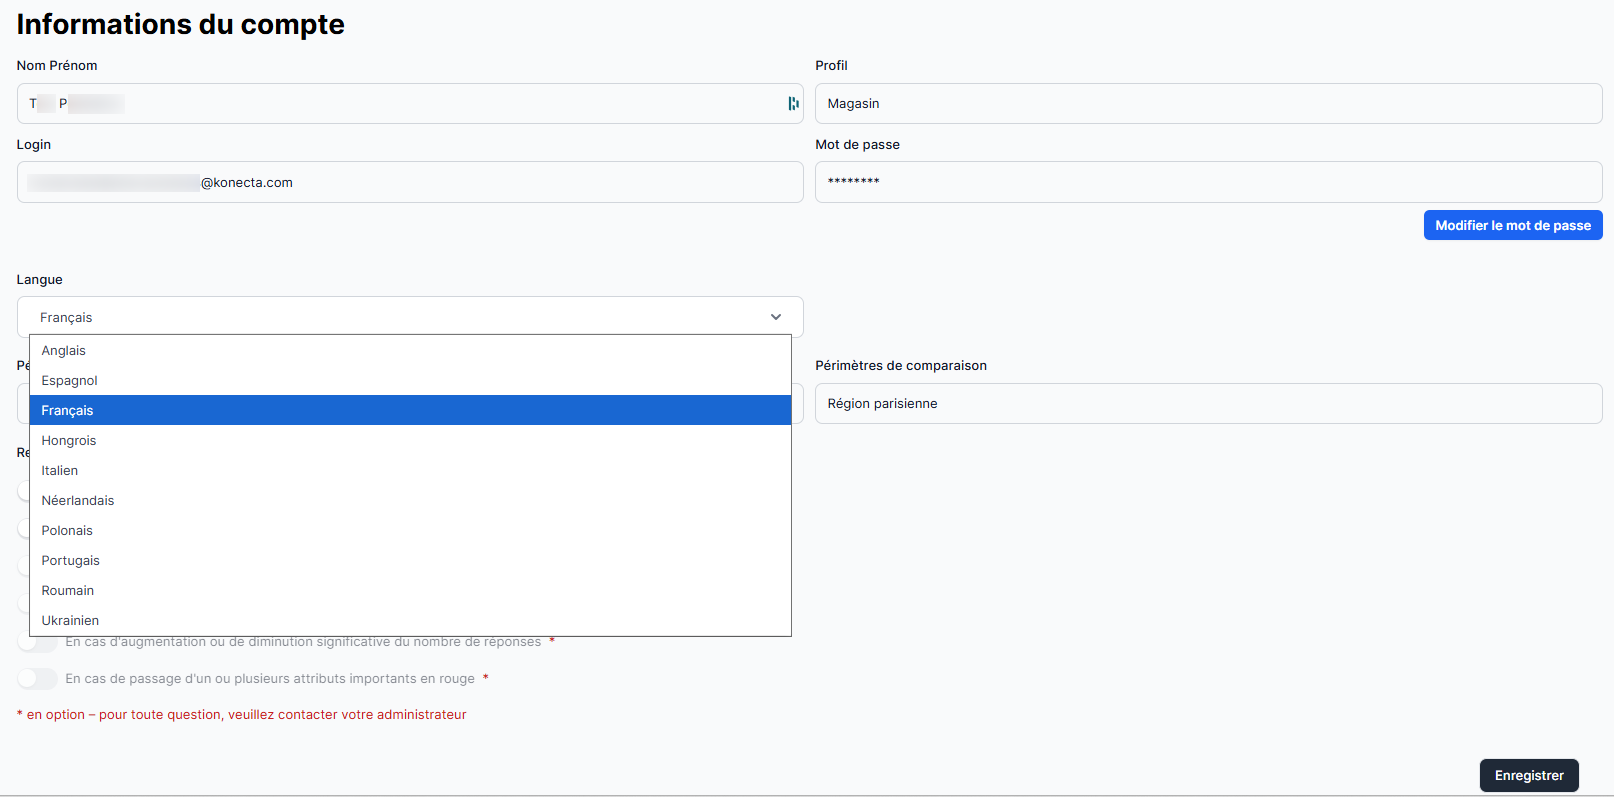Focus the Mot de passe field
Screen dimensions: 1614x797
(1208, 182)
